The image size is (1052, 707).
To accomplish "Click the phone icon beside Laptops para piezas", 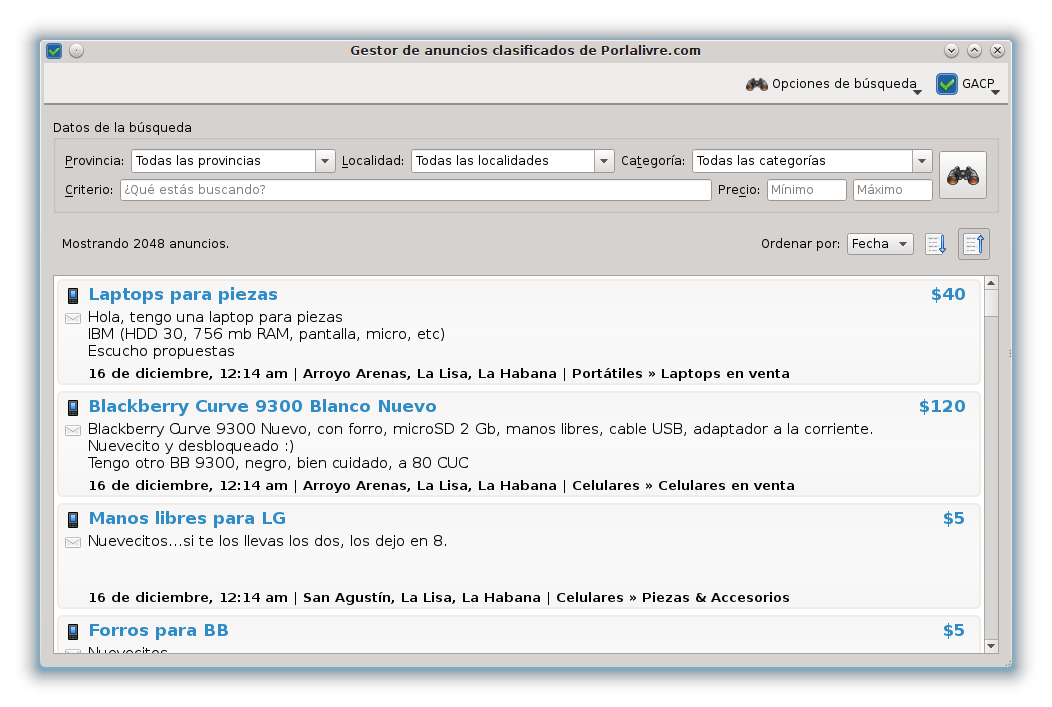I will pos(72,295).
